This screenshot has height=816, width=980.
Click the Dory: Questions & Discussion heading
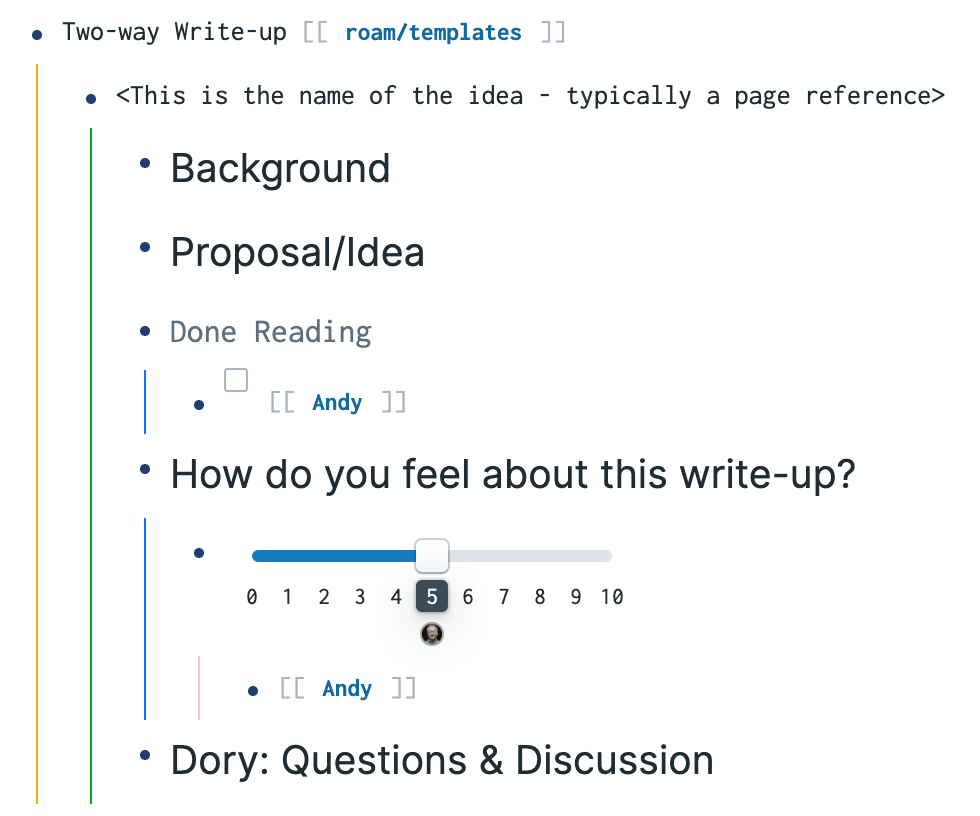442,760
